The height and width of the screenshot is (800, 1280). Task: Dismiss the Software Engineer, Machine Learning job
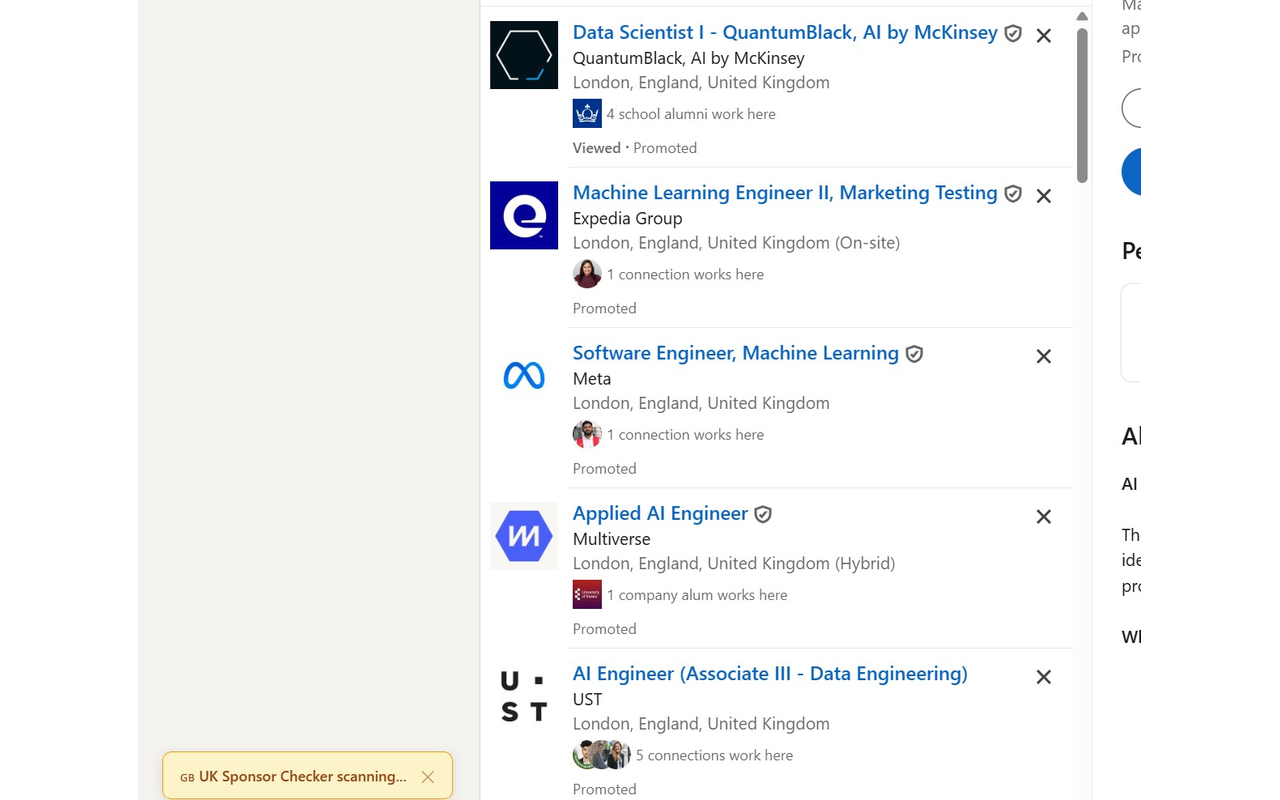tap(1044, 356)
